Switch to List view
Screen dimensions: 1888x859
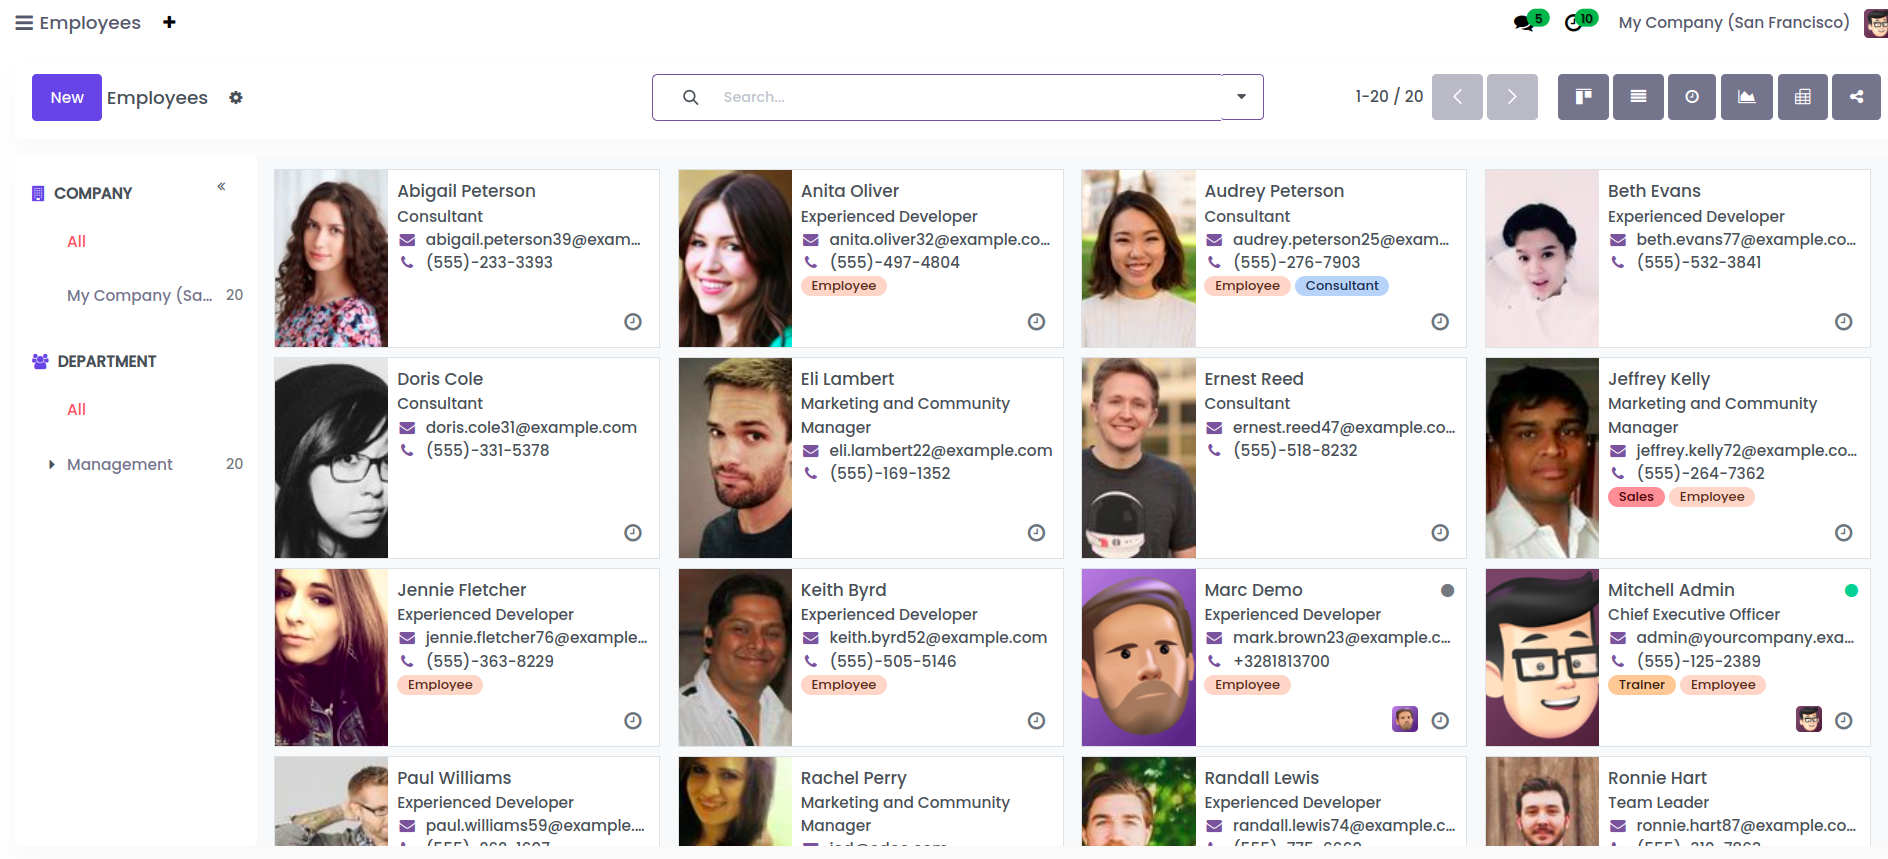1638,97
